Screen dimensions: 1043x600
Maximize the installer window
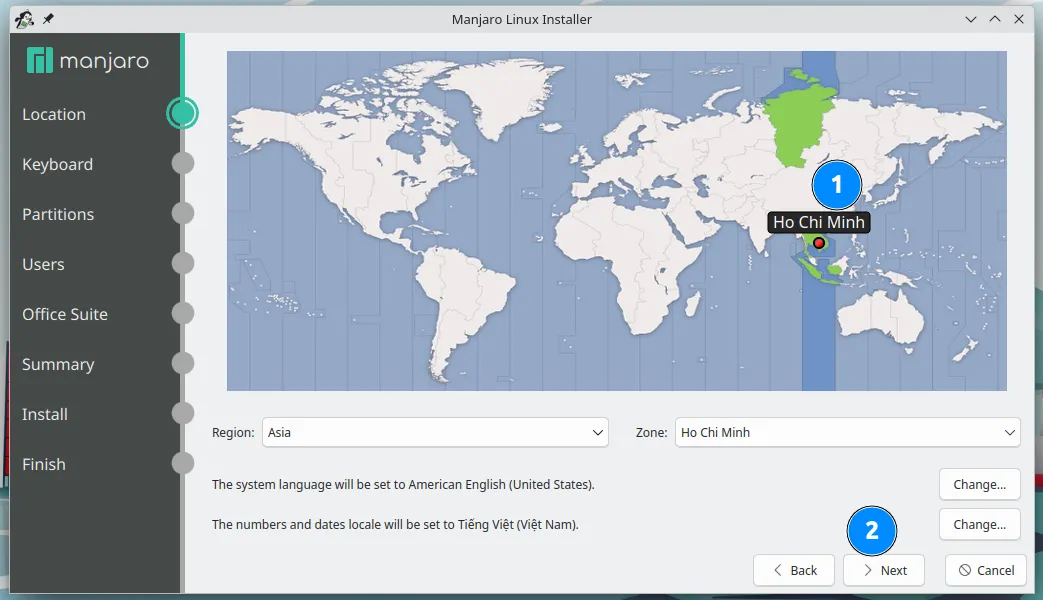pos(995,19)
